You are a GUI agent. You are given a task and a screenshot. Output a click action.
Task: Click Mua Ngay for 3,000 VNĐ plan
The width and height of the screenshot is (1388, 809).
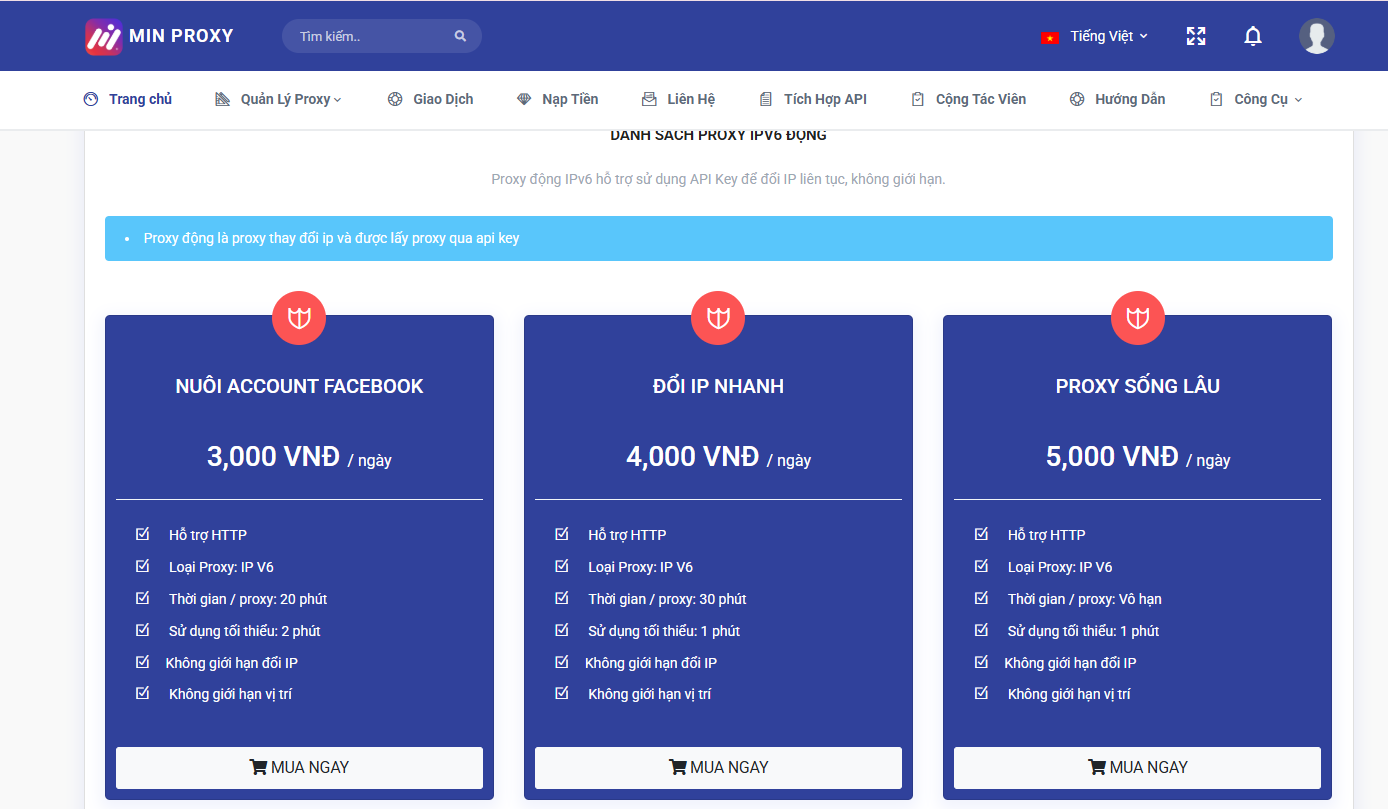point(299,767)
